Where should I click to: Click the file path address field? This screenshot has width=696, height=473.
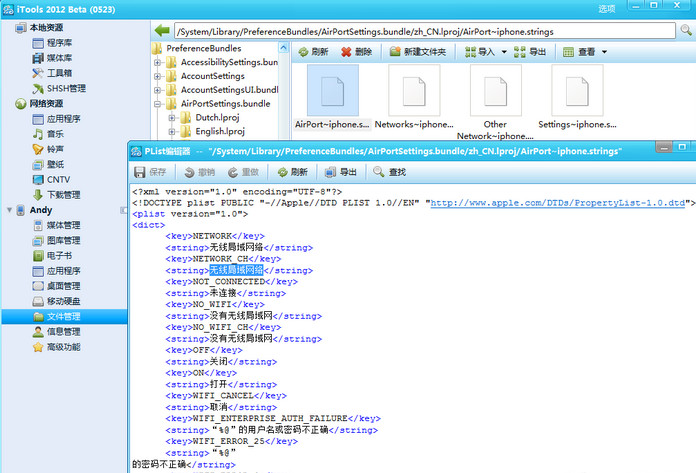point(430,31)
